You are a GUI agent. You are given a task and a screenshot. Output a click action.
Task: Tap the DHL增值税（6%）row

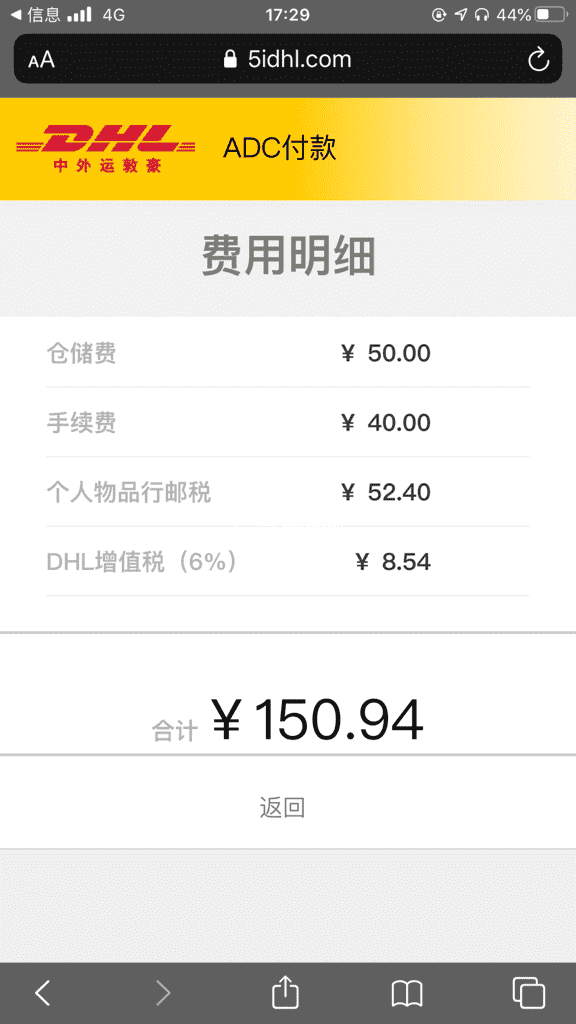click(287, 562)
